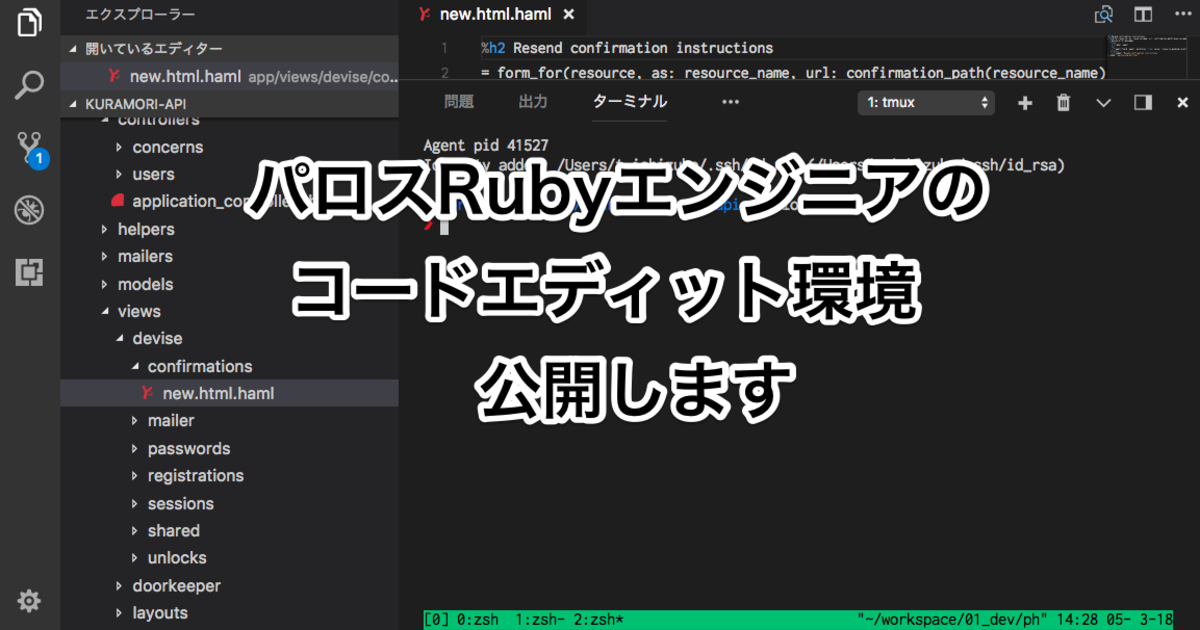Screen dimensions: 1200x630
Task: Open the Debug view in activity bar
Action: pyautogui.click(x=29, y=210)
